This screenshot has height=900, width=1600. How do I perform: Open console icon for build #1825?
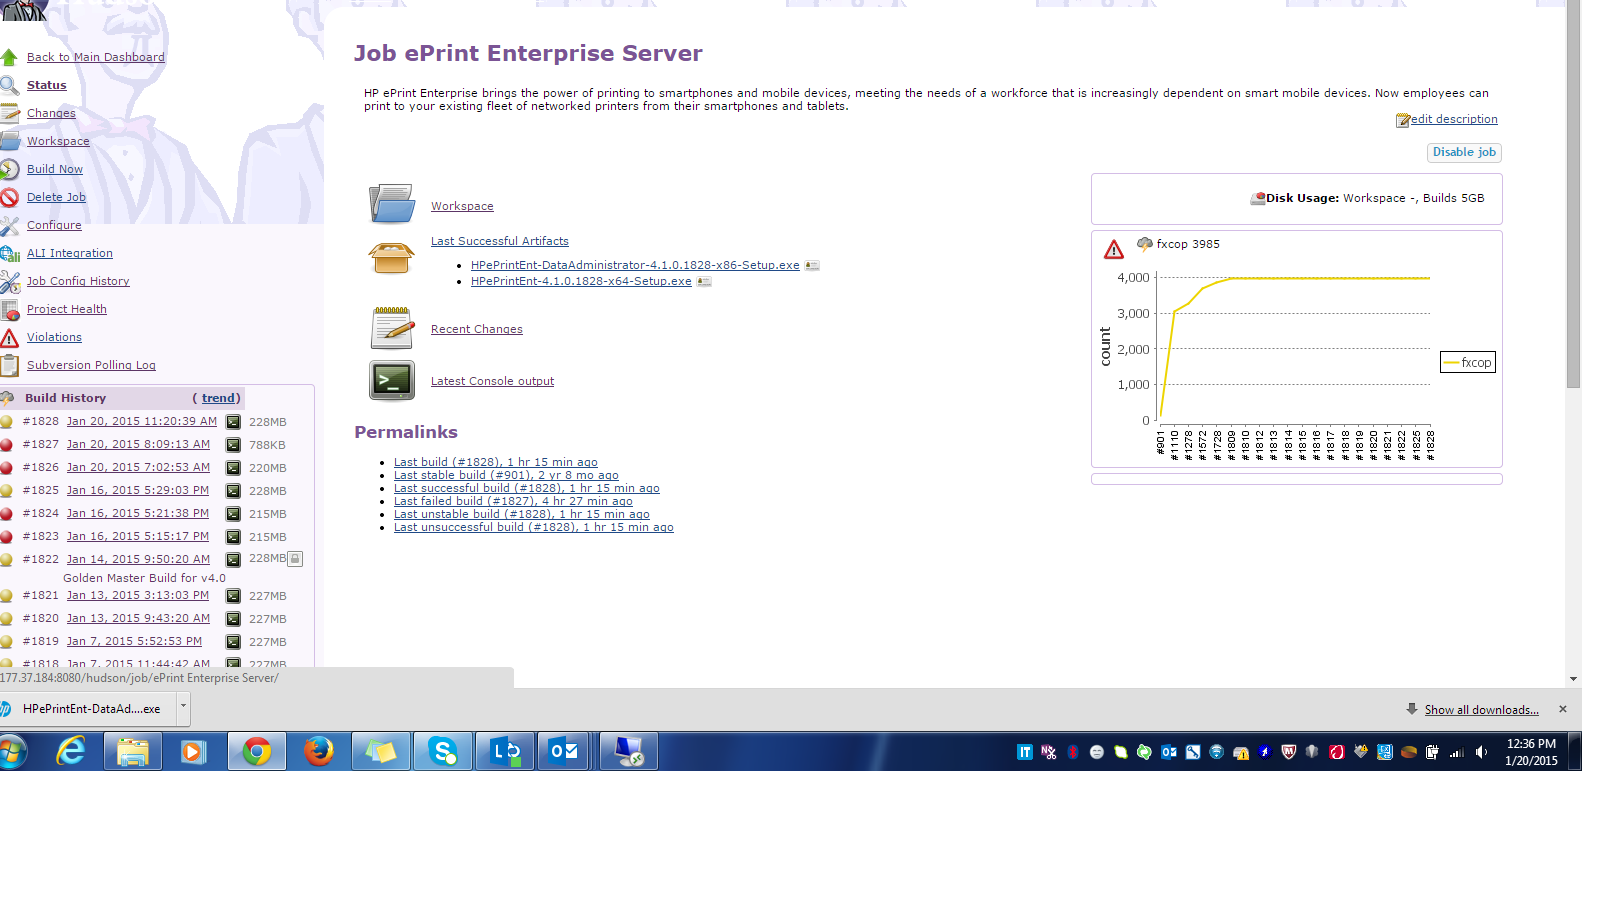pyautogui.click(x=233, y=491)
